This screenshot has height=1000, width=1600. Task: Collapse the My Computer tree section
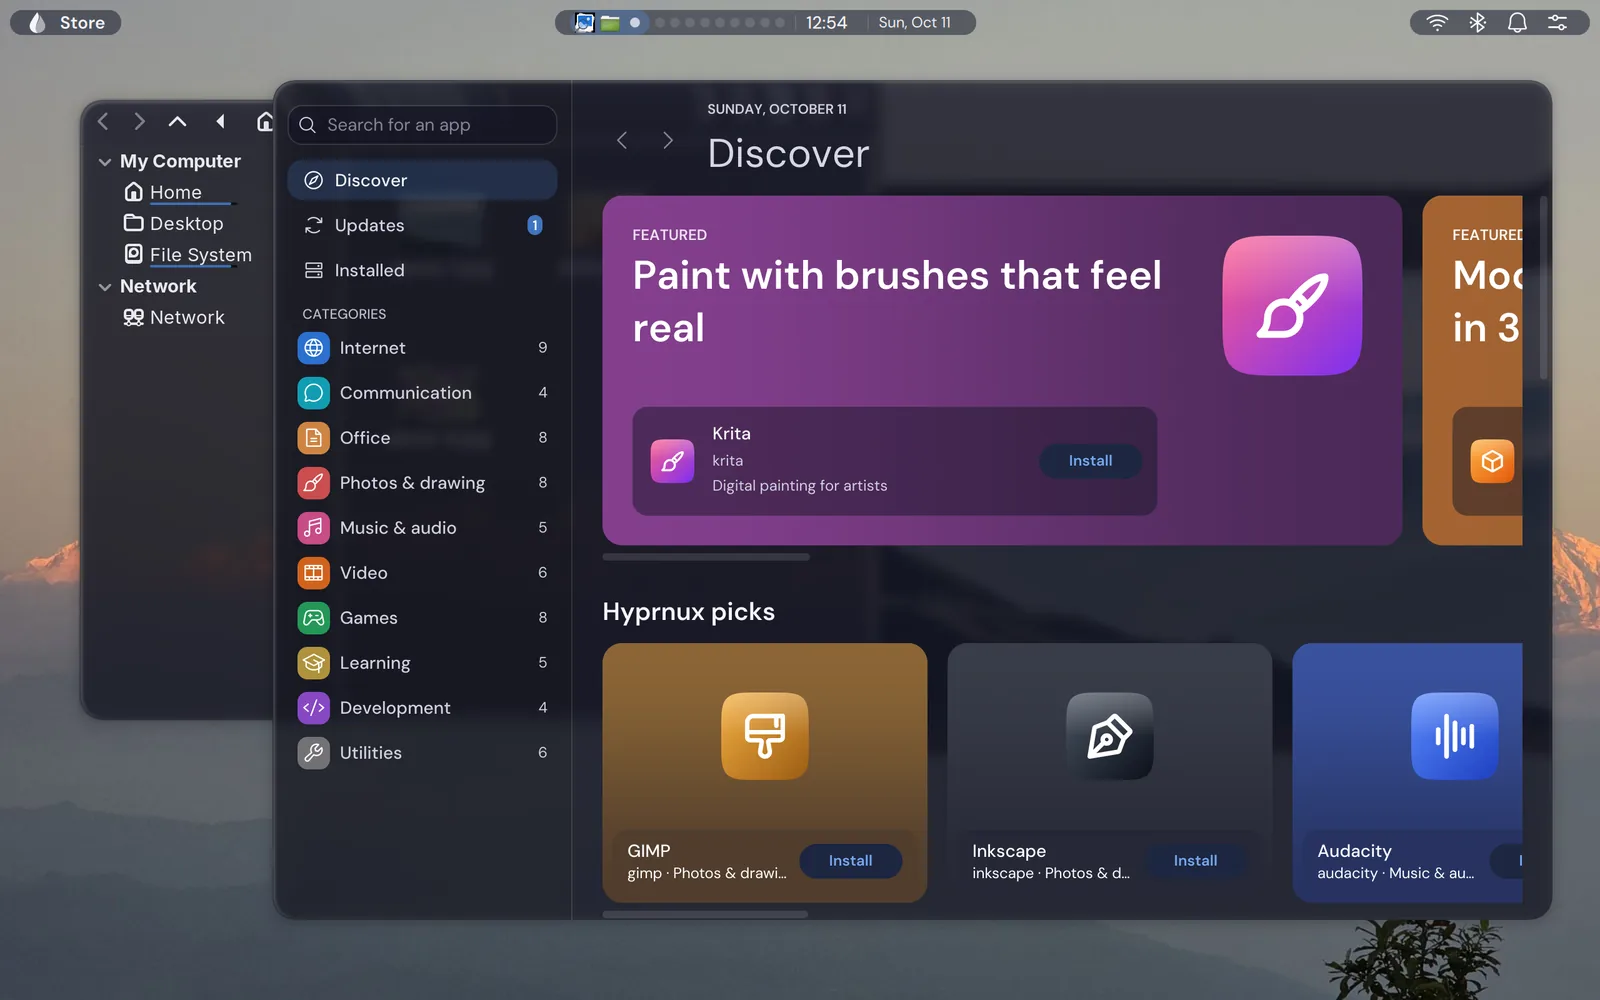[105, 162]
